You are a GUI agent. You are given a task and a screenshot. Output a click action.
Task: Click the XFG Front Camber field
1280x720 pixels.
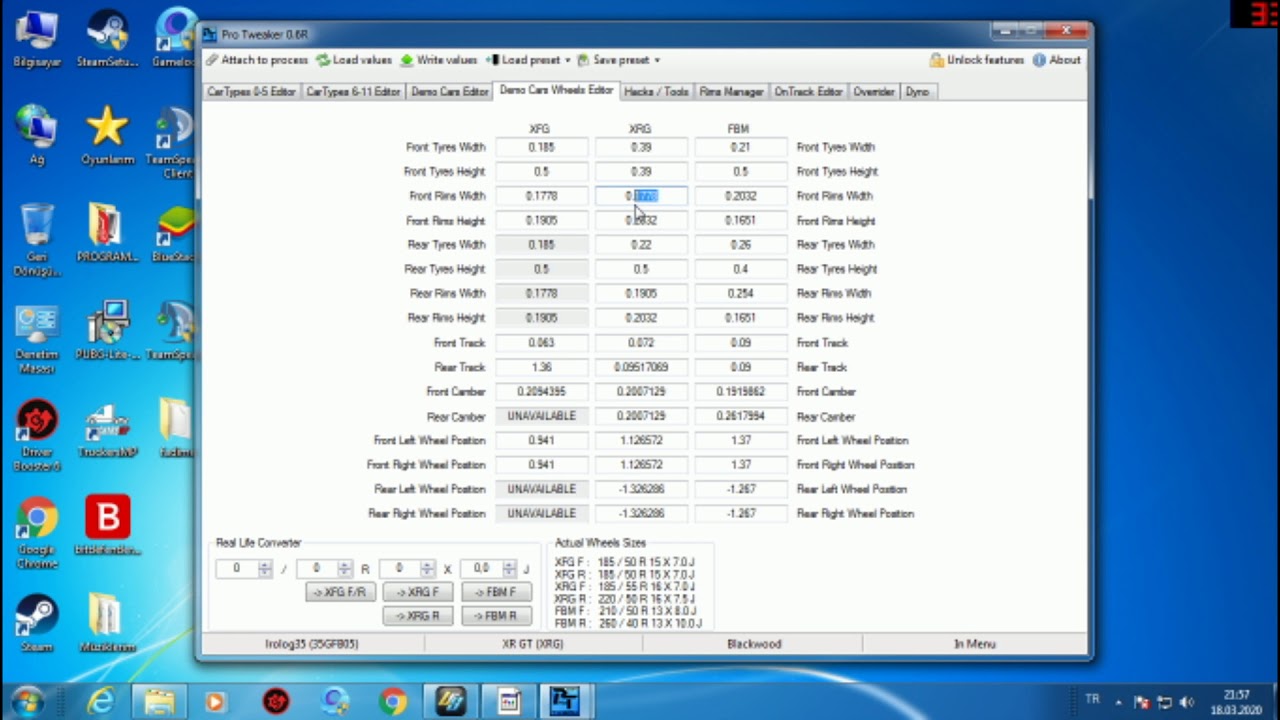541,392
